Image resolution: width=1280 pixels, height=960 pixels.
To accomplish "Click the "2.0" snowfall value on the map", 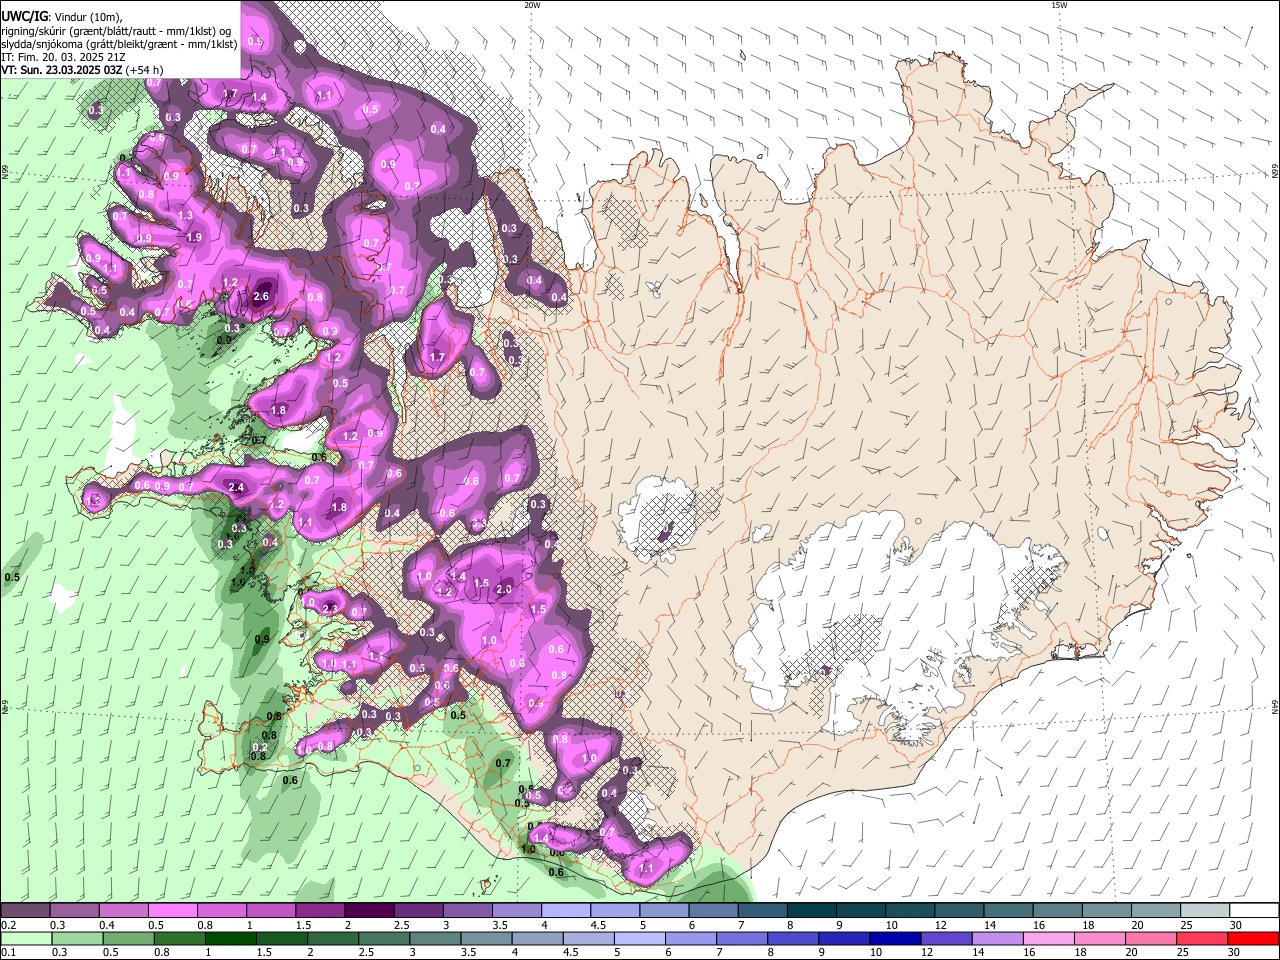I will coord(504,589).
